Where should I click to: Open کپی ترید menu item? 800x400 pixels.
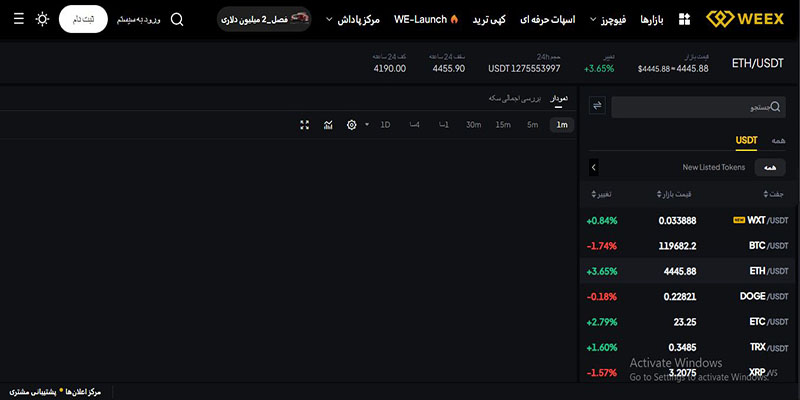[x=489, y=20]
